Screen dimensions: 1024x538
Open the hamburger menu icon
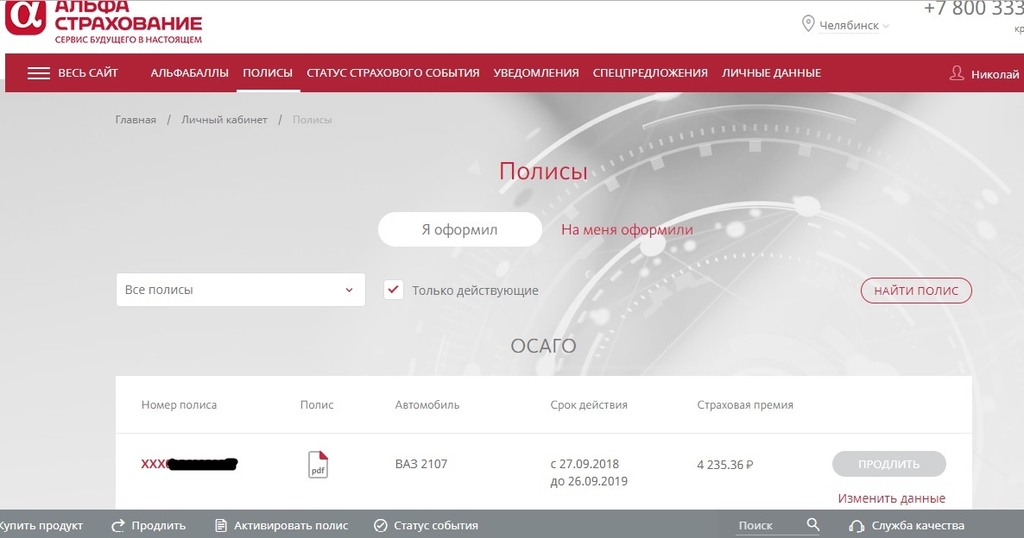(39, 73)
